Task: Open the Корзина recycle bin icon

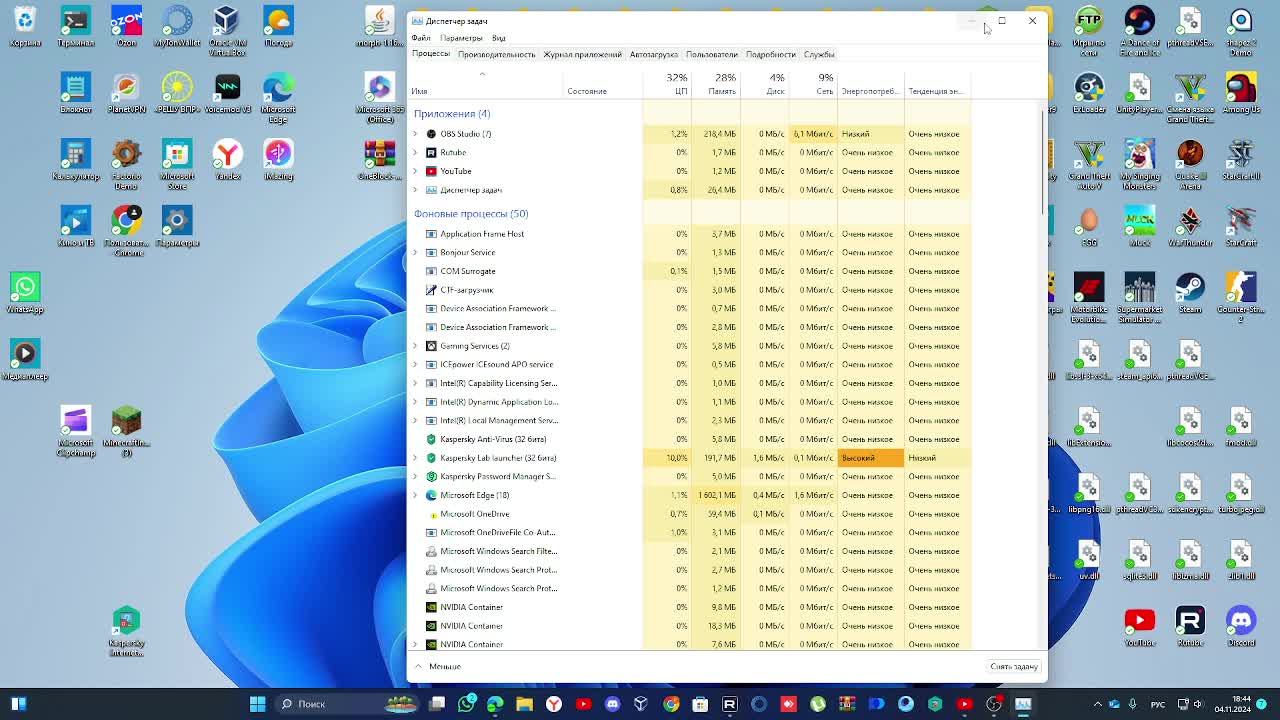Action: tap(25, 27)
